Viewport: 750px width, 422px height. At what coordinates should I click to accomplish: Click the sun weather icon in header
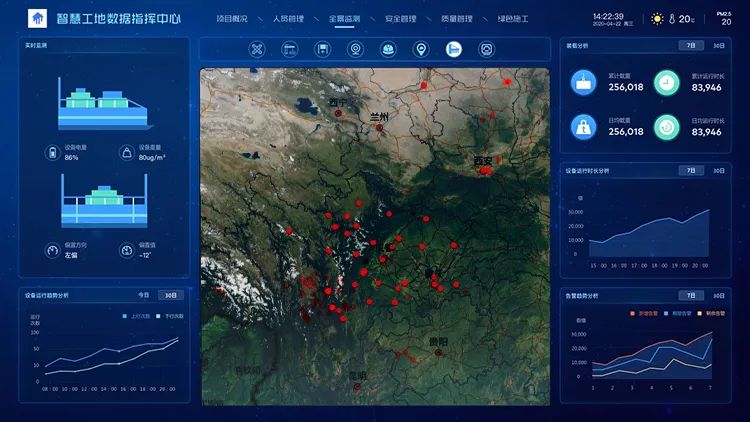[x=657, y=18]
